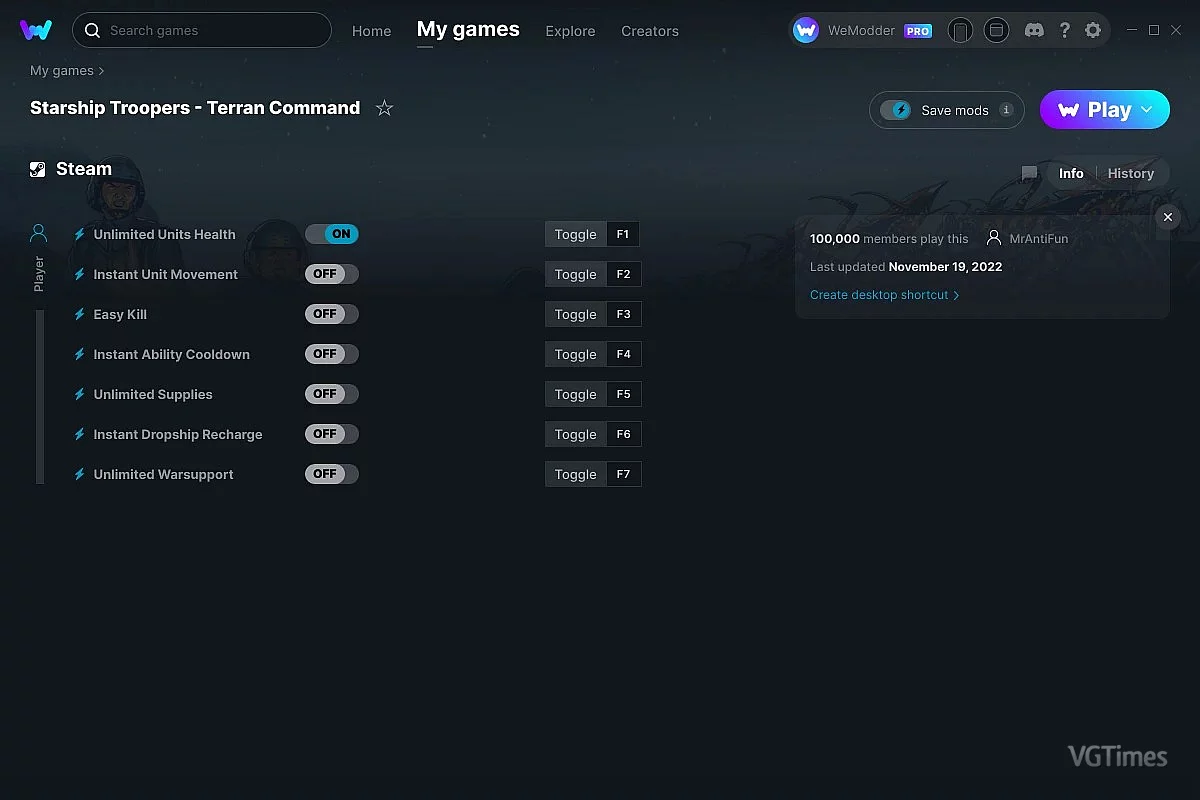This screenshot has width=1200, height=800.
Task: Click Toggle button for F7 hotkey
Action: (575, 474)
